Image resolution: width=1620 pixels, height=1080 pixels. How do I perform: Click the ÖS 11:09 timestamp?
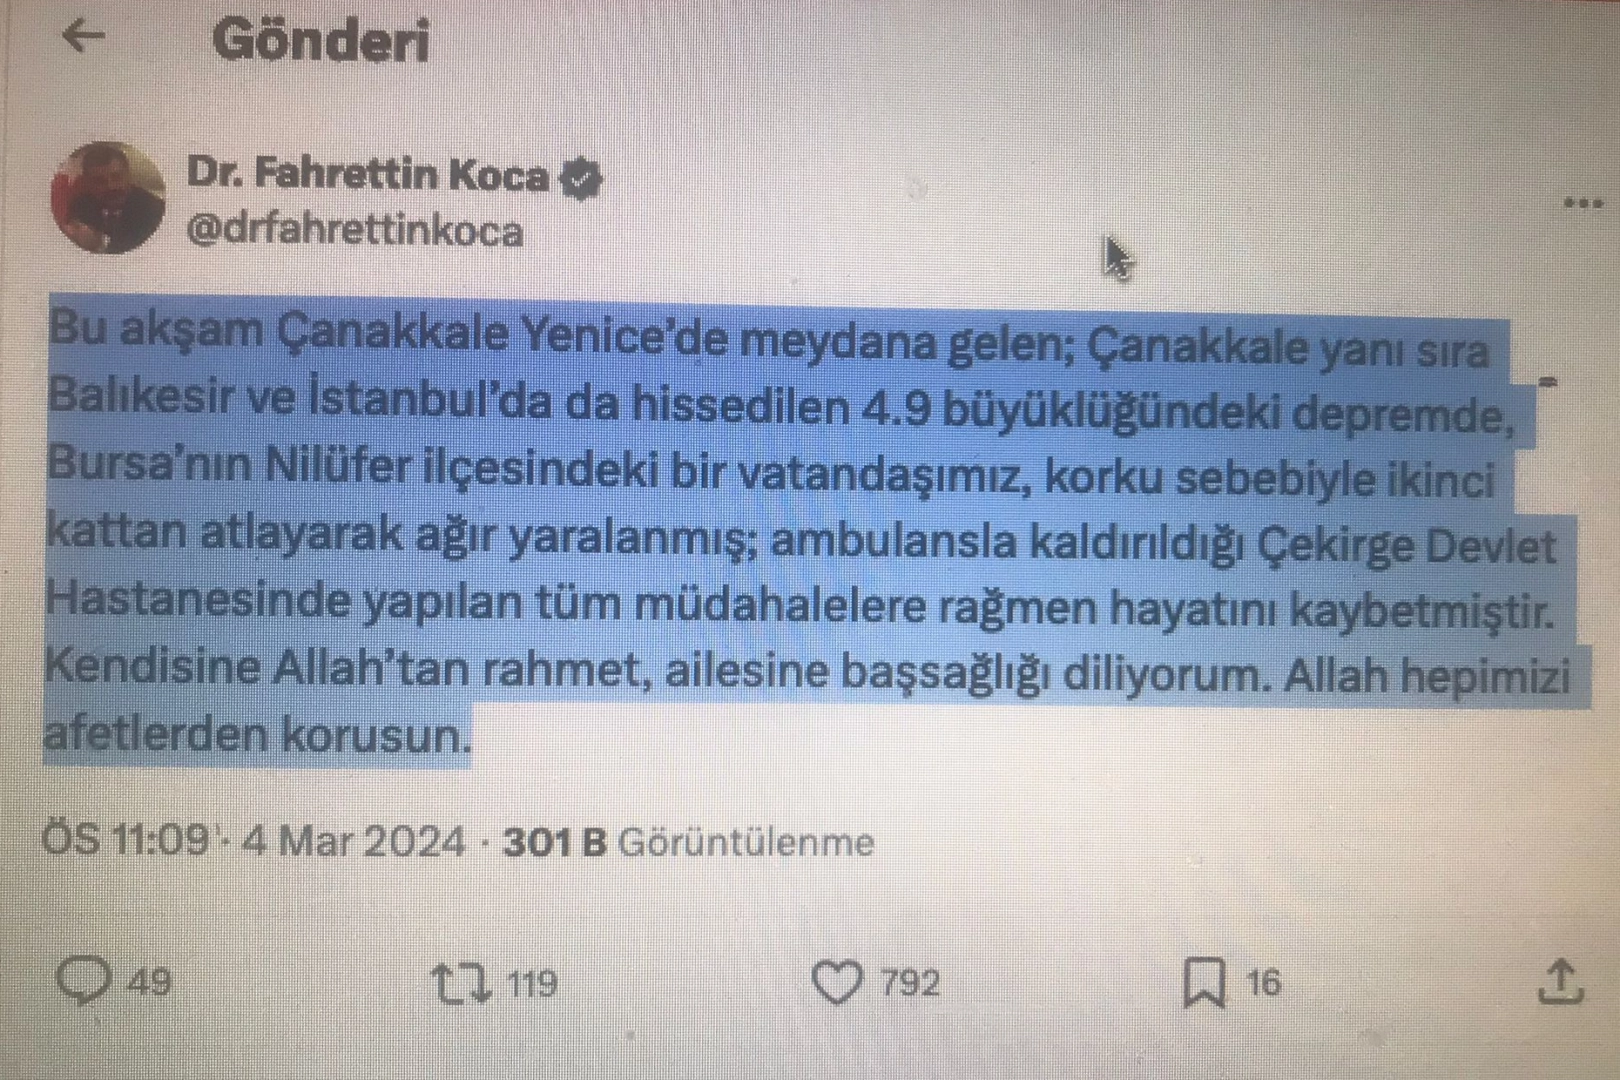(x=126, y=838)
